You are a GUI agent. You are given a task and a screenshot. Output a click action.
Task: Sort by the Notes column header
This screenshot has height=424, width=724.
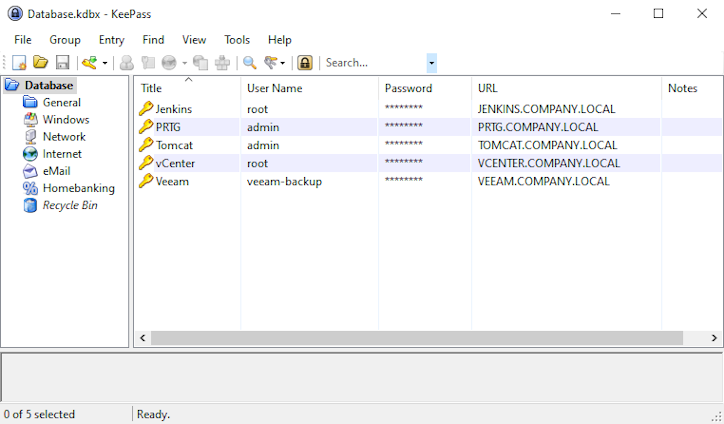click(x=692, y=88)
